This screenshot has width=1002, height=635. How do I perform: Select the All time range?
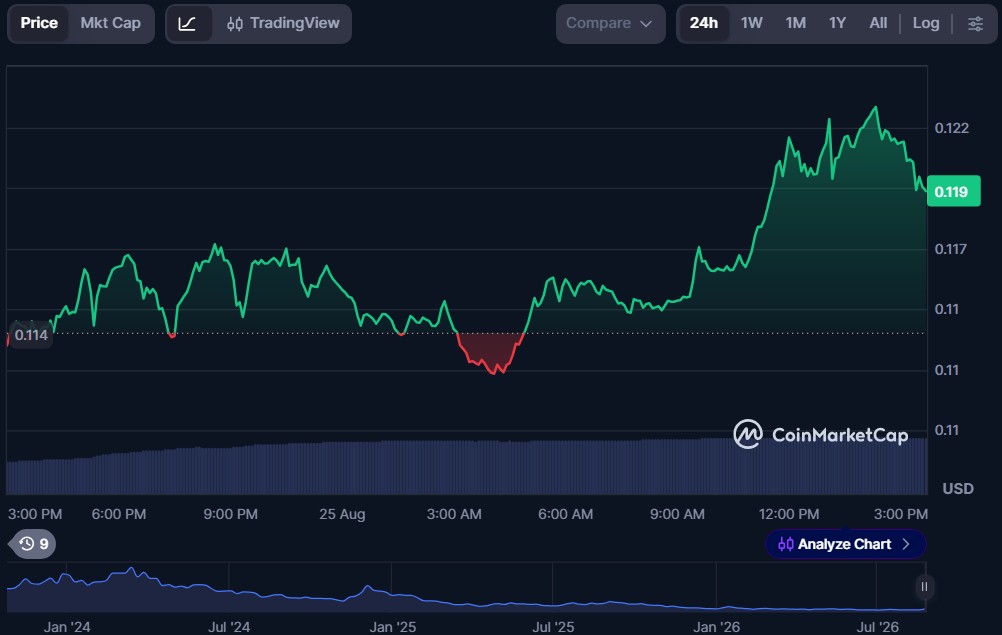(x=878, y=23)
